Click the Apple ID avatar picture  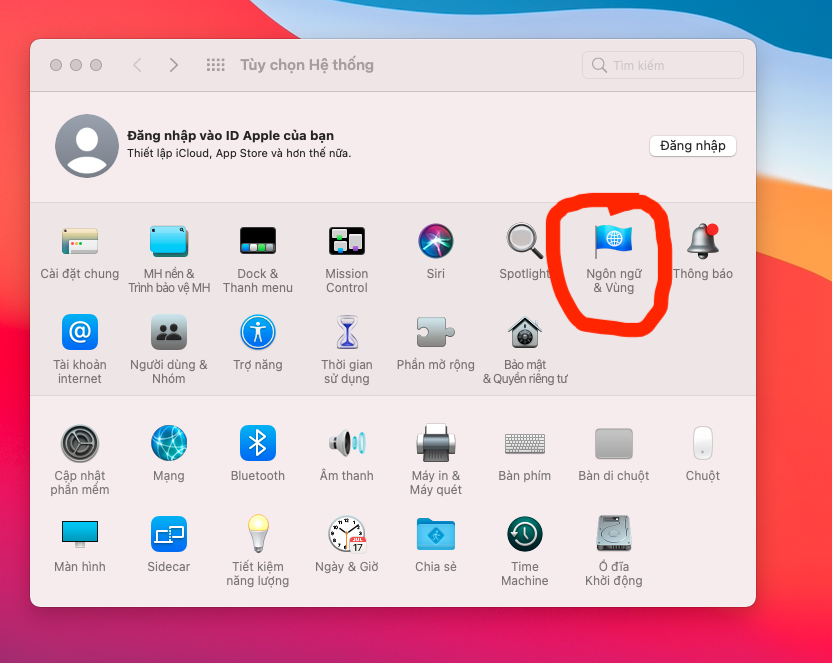click(x=86, y=146)
